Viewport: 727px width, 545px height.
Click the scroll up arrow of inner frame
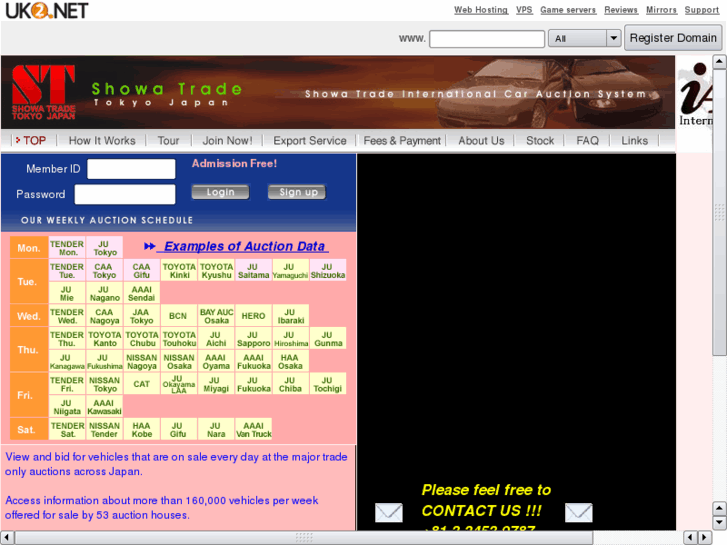point(719,62)
